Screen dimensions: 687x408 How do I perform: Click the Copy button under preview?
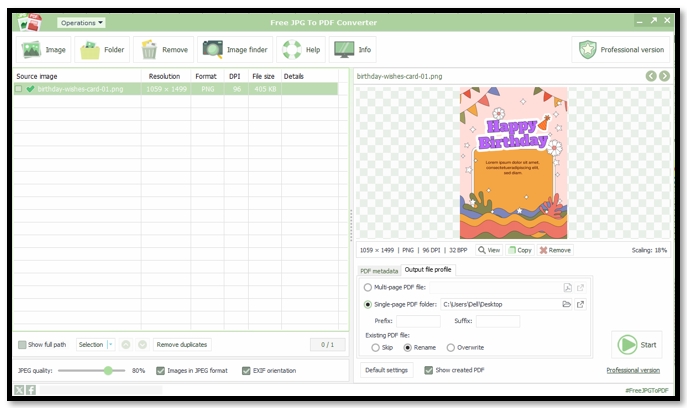520,250
